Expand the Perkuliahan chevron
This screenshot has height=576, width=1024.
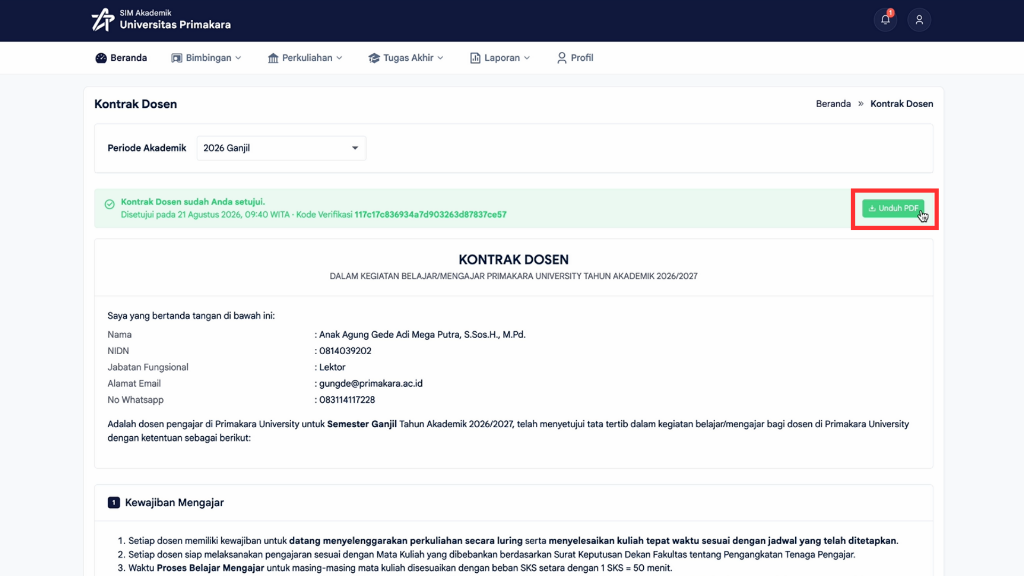(x=340, y=58)
